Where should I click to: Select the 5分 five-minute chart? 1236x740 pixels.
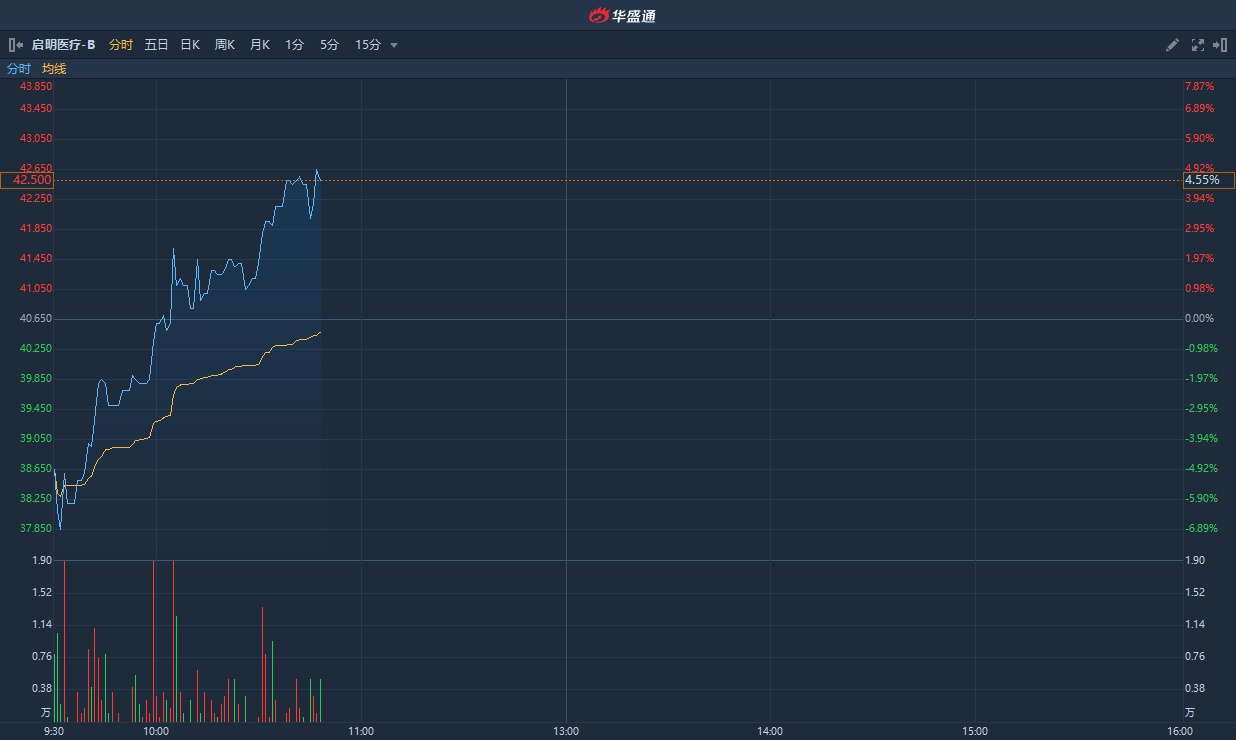[330, 45]
